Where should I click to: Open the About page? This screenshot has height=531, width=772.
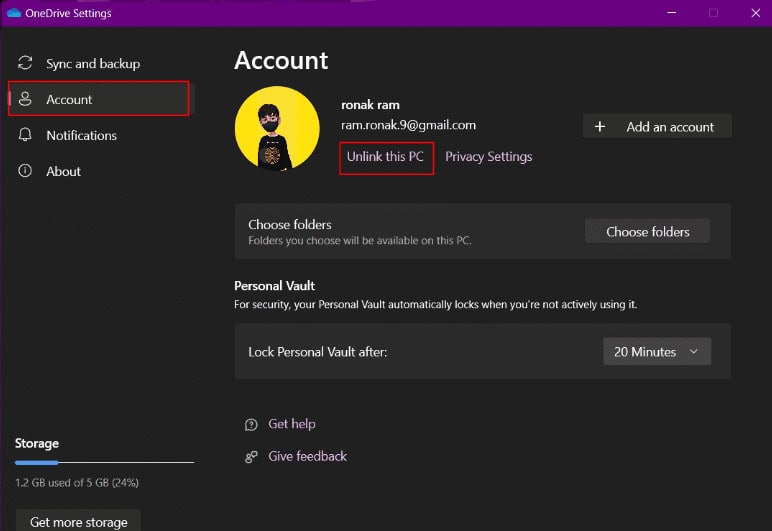101,171
